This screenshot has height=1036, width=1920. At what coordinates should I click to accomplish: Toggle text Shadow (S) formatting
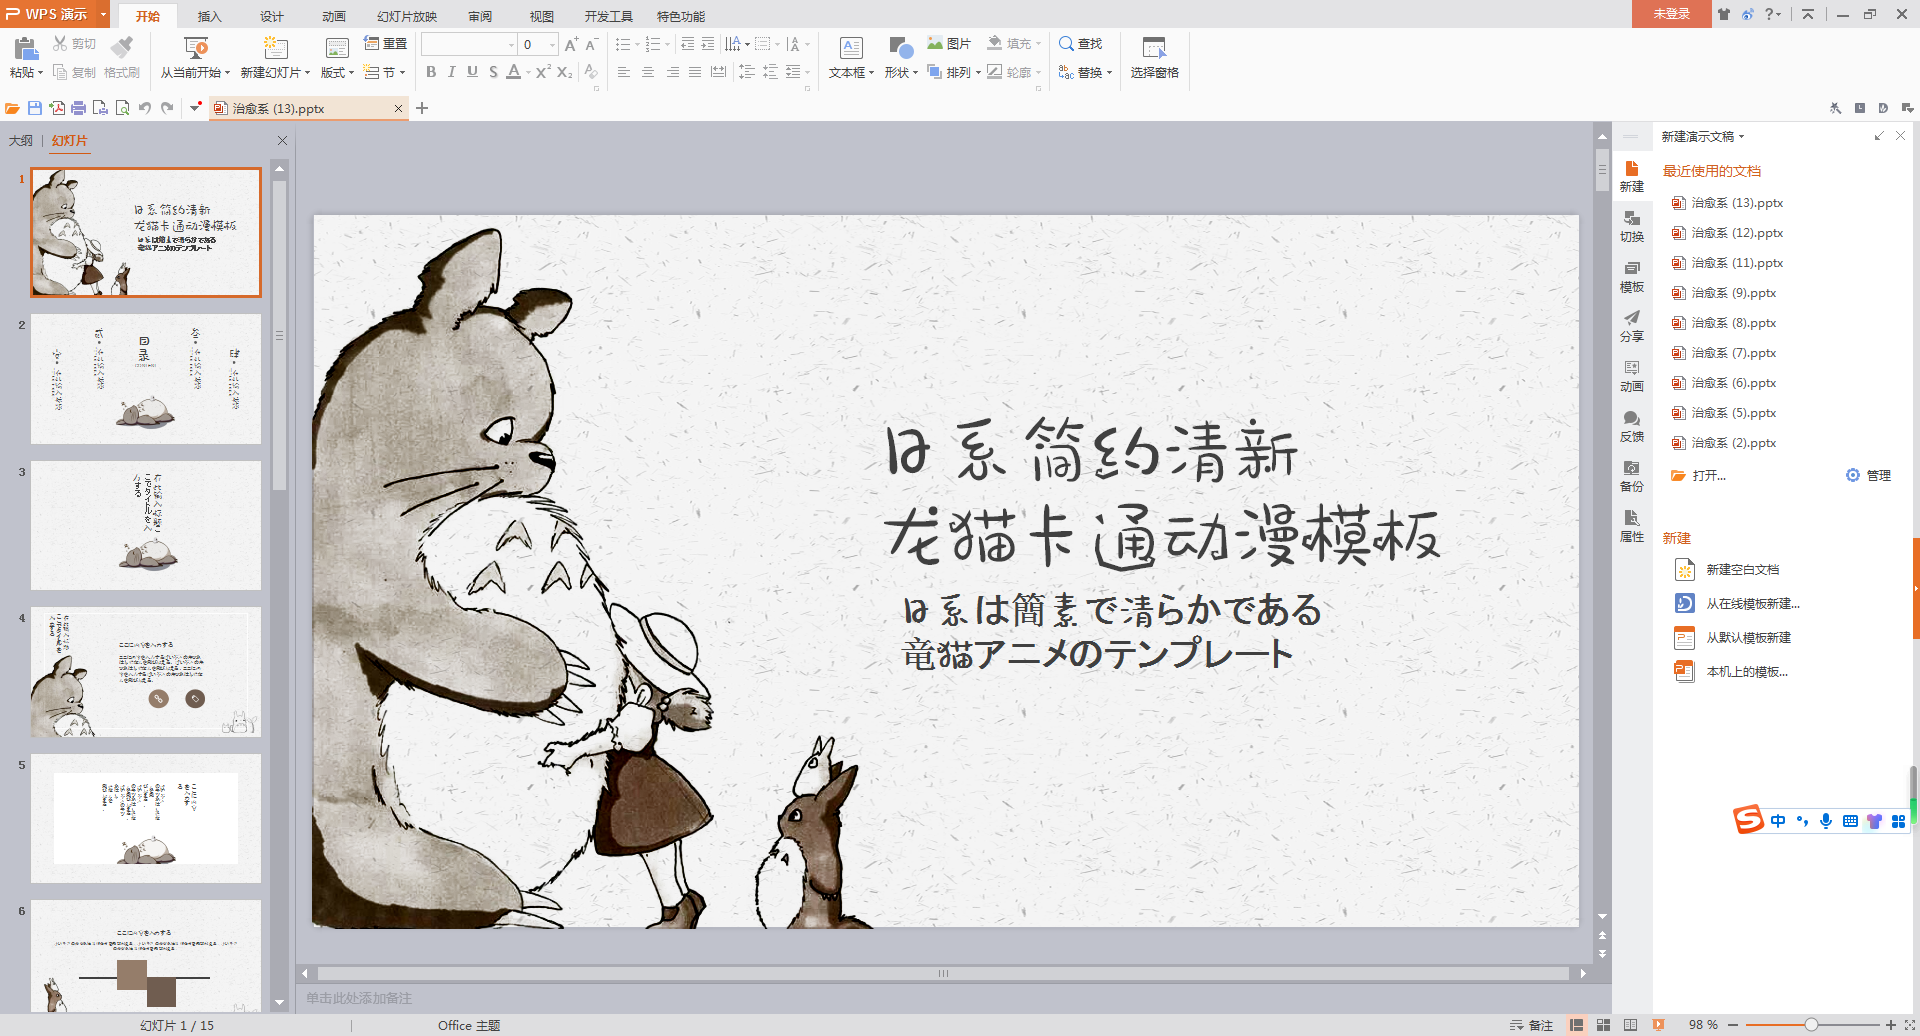[493, 72]
